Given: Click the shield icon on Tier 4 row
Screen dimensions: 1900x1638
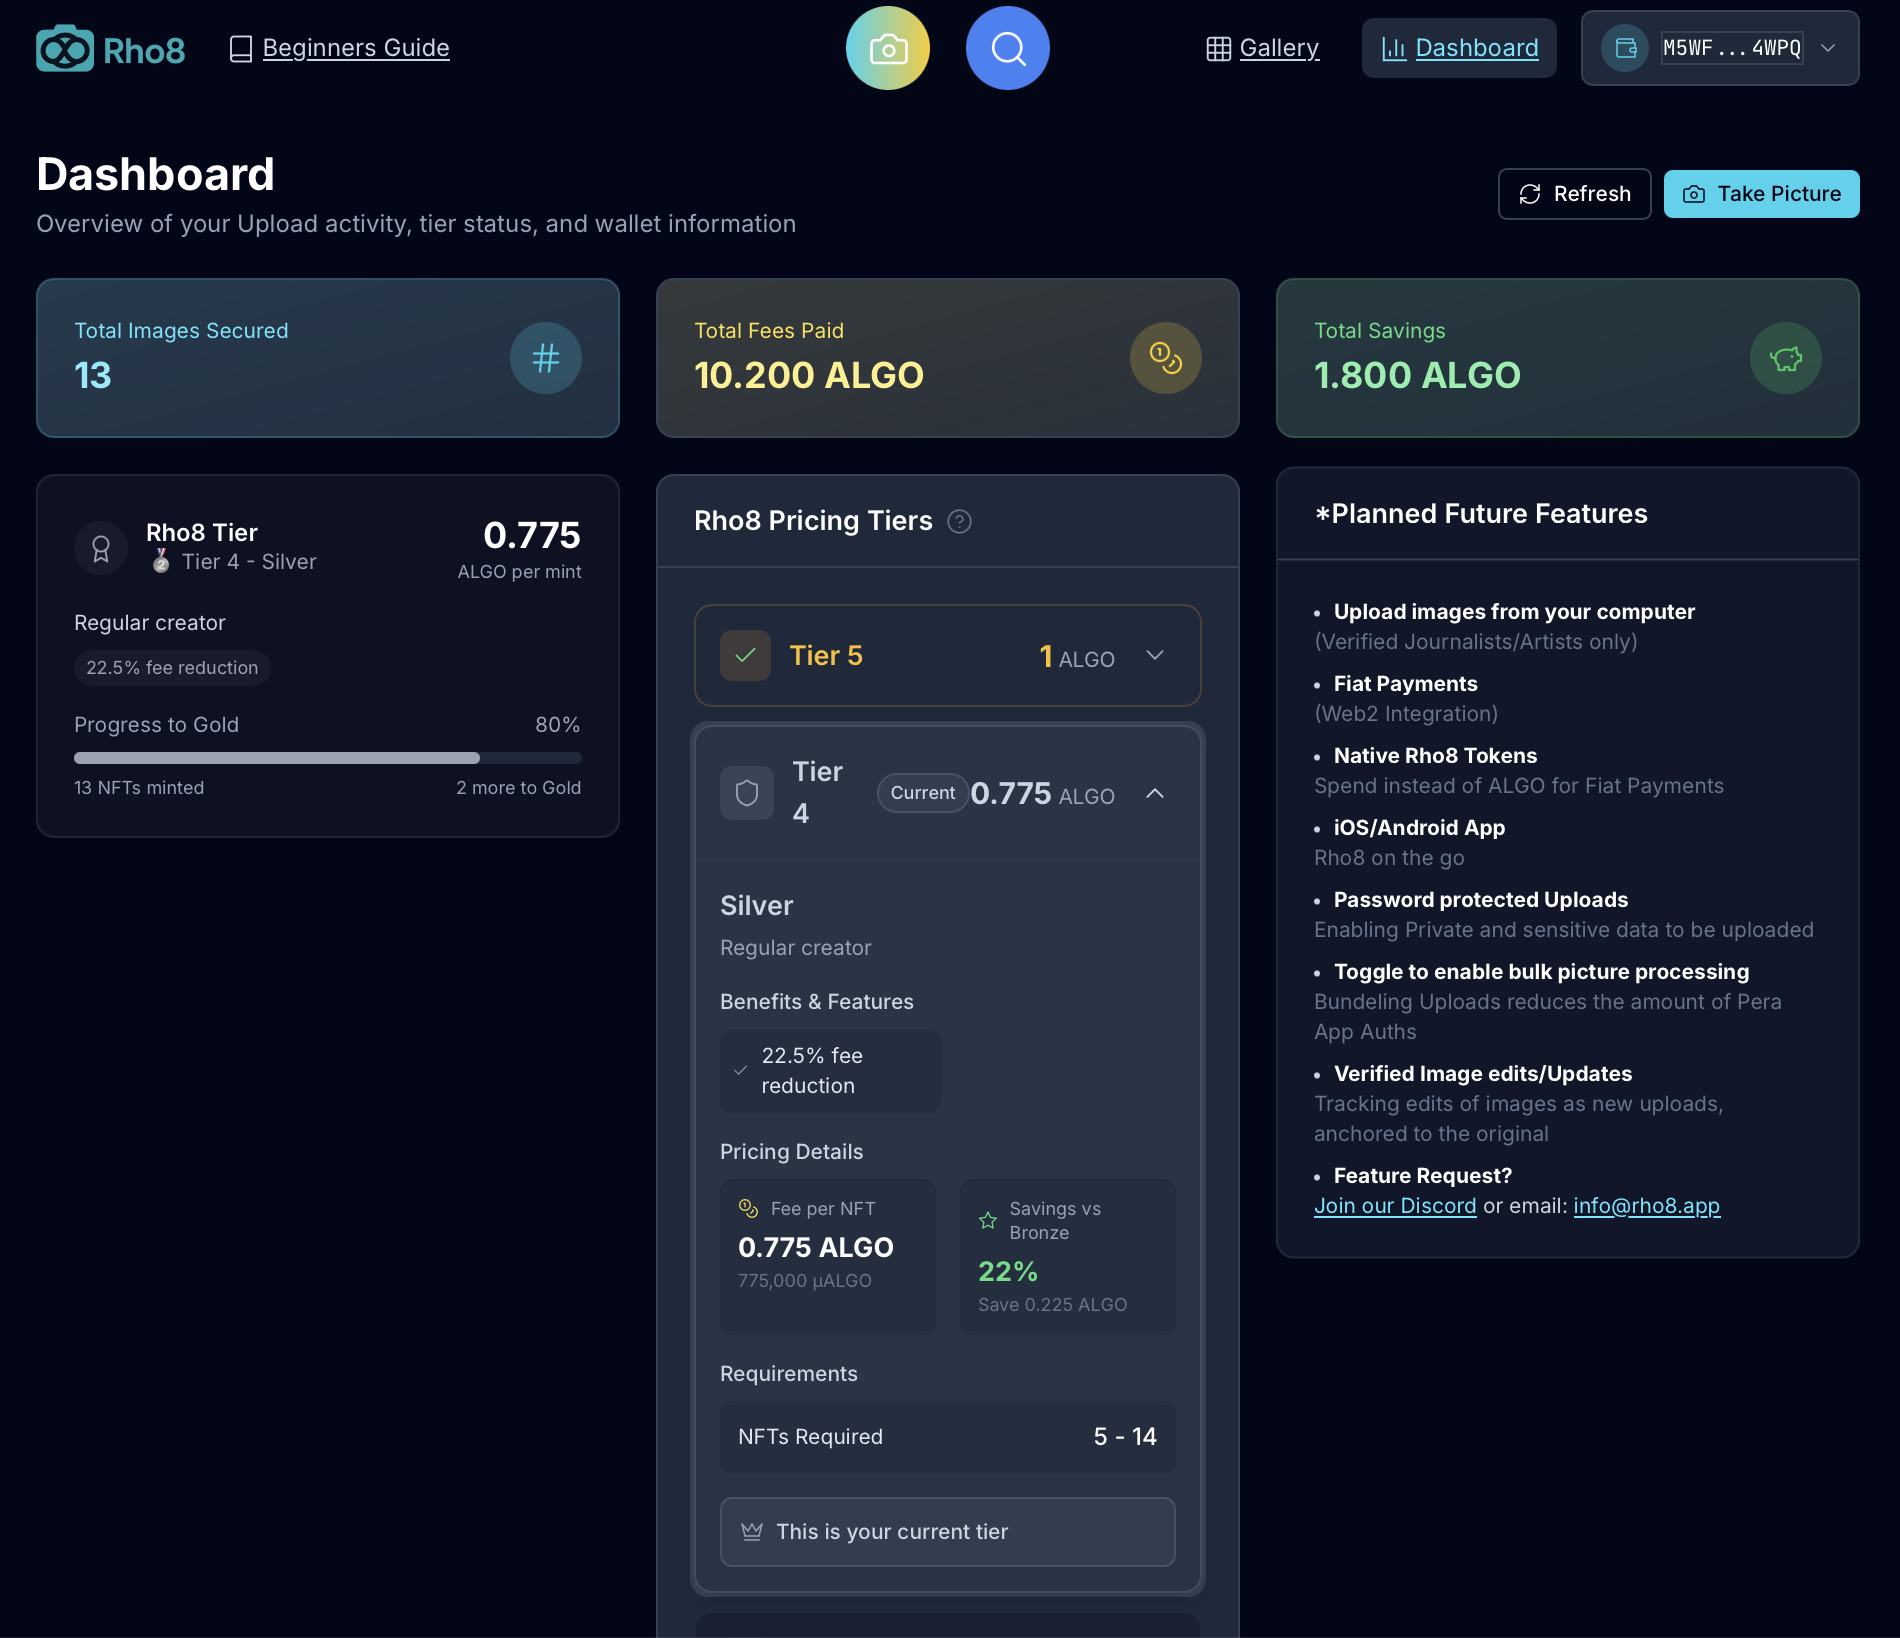Looking at the screenshot, I should click(747, 793).
